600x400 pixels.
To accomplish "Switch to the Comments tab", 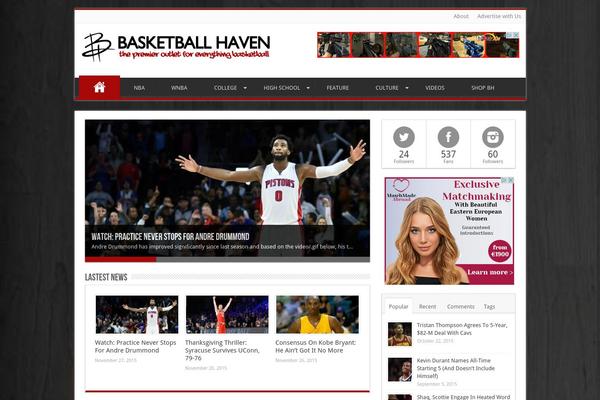I will [461, 306].
